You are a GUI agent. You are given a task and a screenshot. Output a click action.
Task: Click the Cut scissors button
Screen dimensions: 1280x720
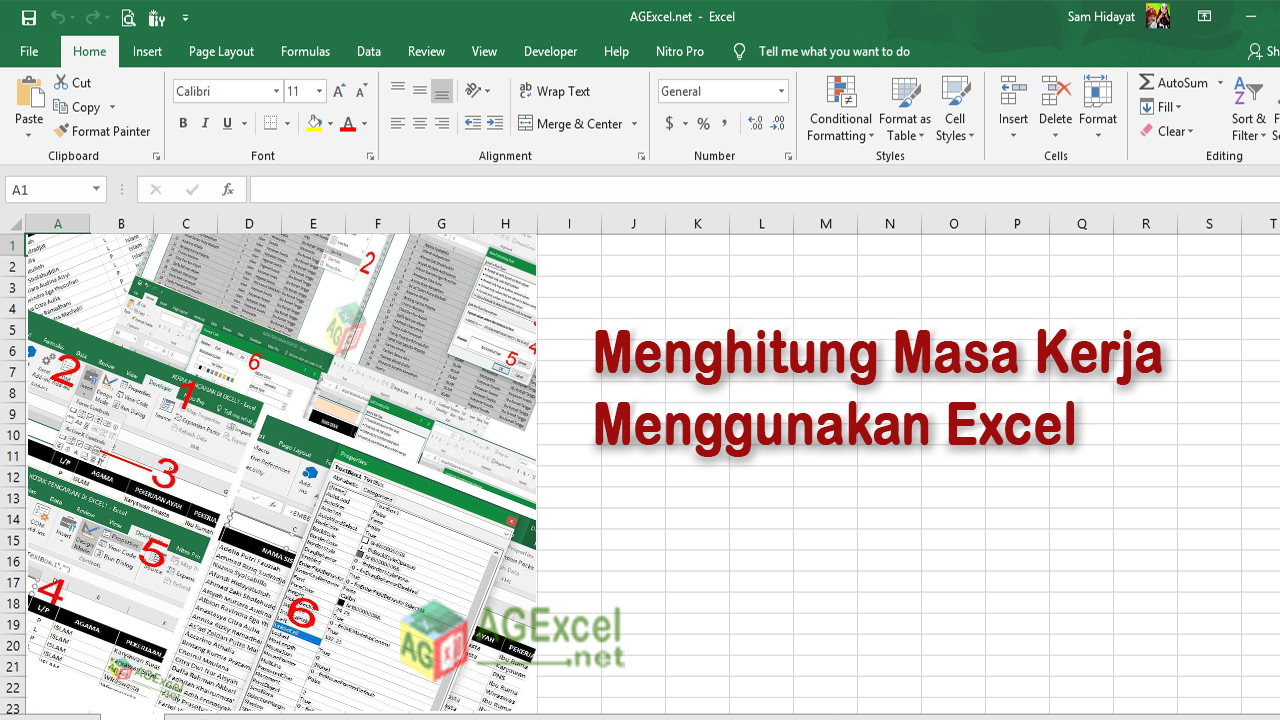click(73, 83)
